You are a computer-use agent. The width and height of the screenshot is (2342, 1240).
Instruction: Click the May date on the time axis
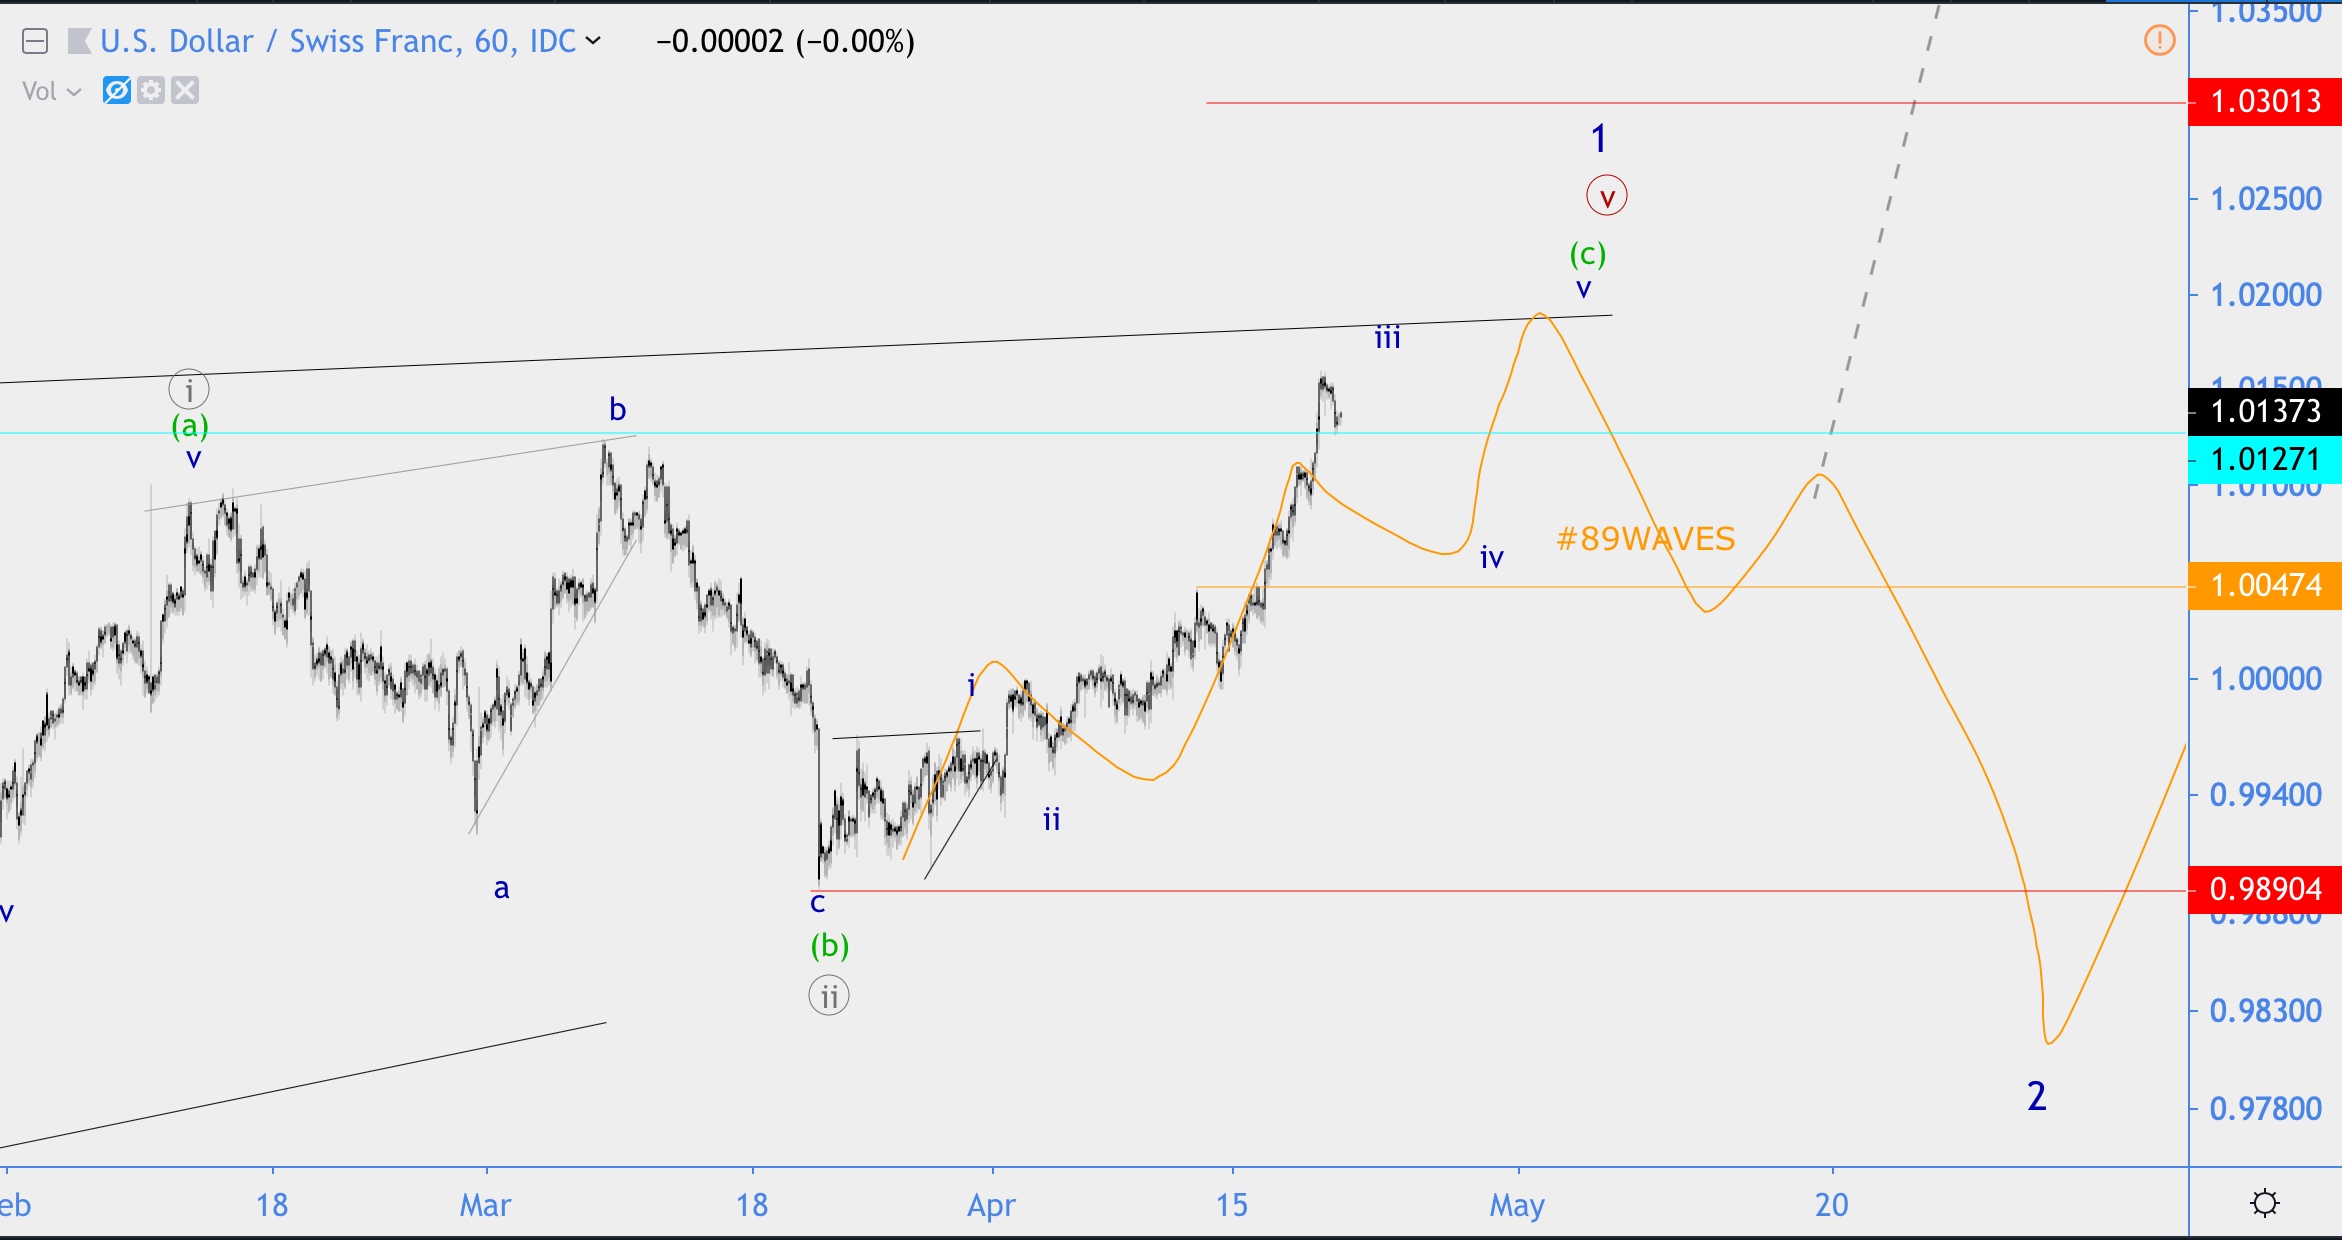(x=1518, y=1206)
